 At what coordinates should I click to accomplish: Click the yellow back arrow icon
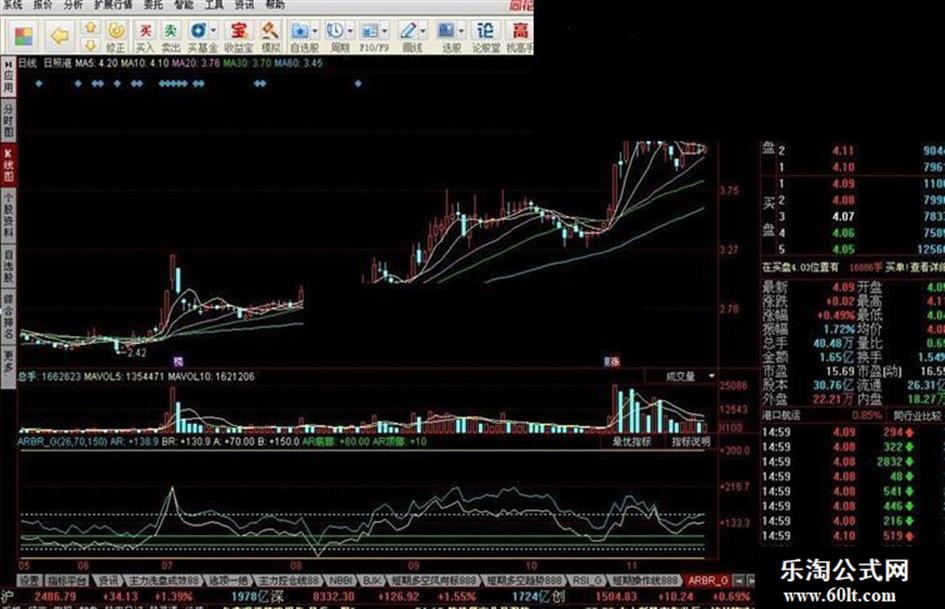pyautogui.click(x=60, y=36)
